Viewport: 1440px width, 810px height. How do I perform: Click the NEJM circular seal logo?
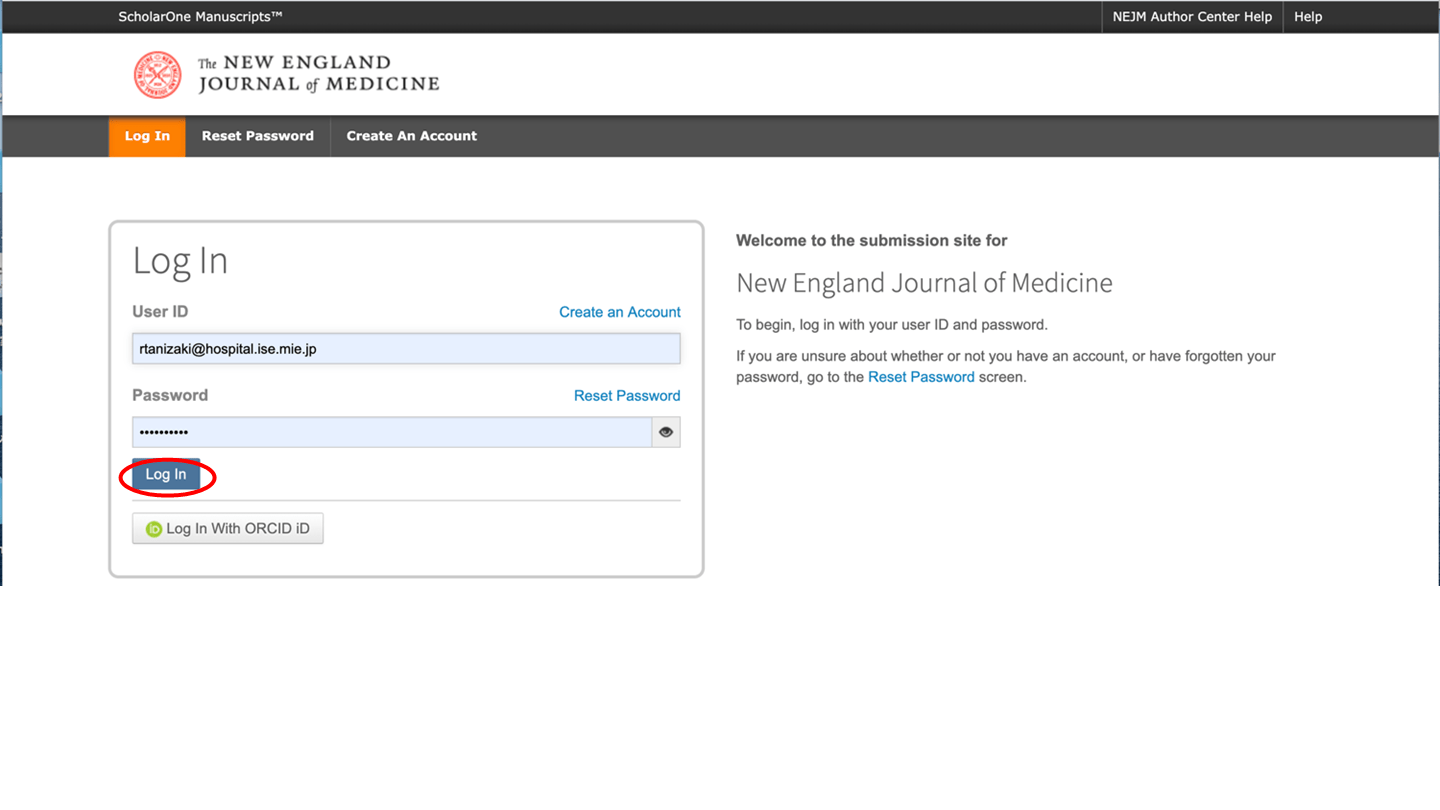pos(158,75)
